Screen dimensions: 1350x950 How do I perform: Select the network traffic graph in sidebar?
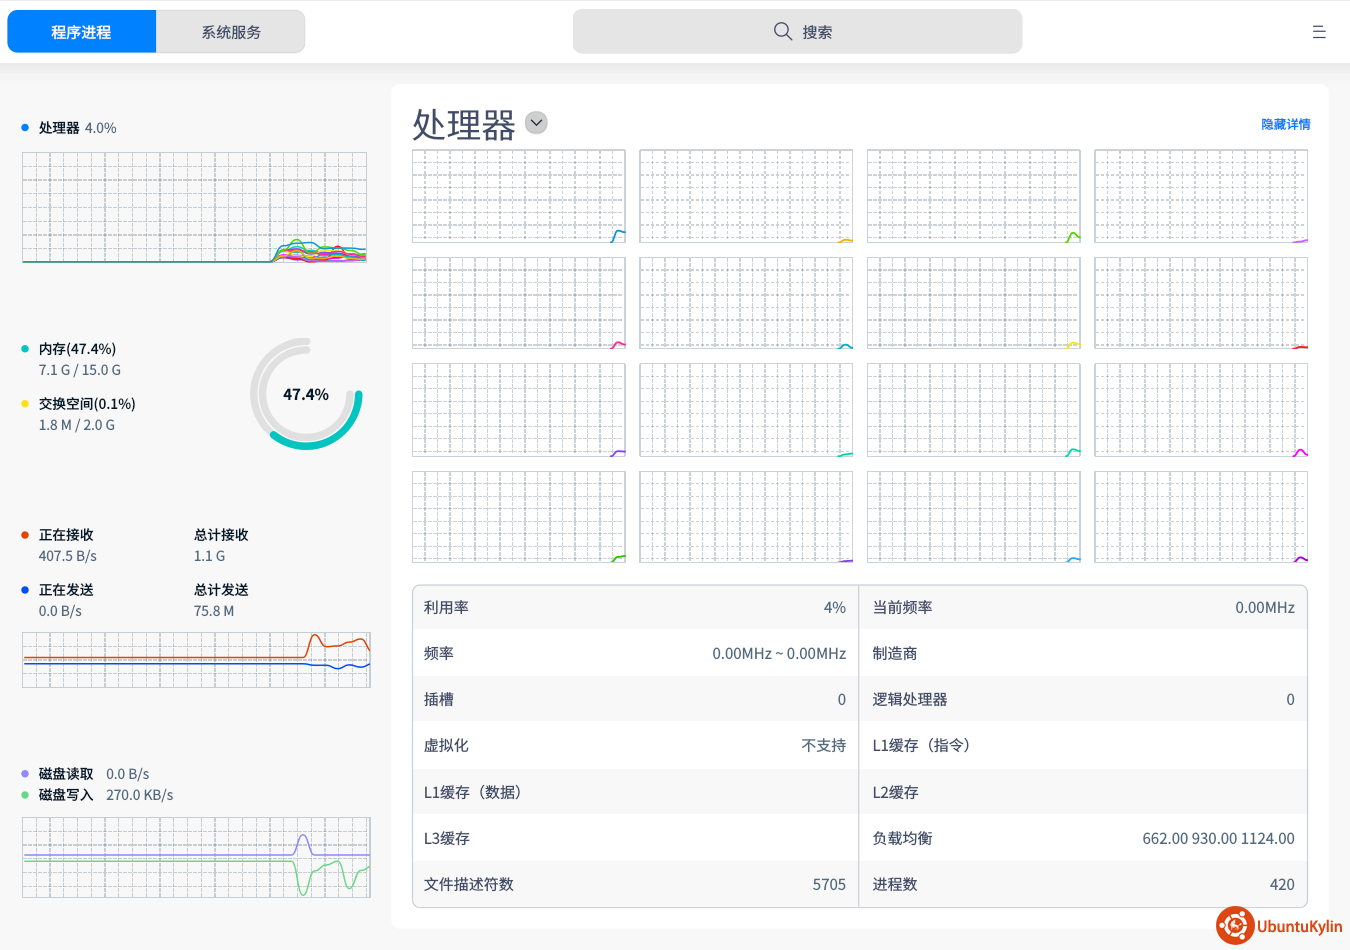pyautogui.click(x=196, y=659)
